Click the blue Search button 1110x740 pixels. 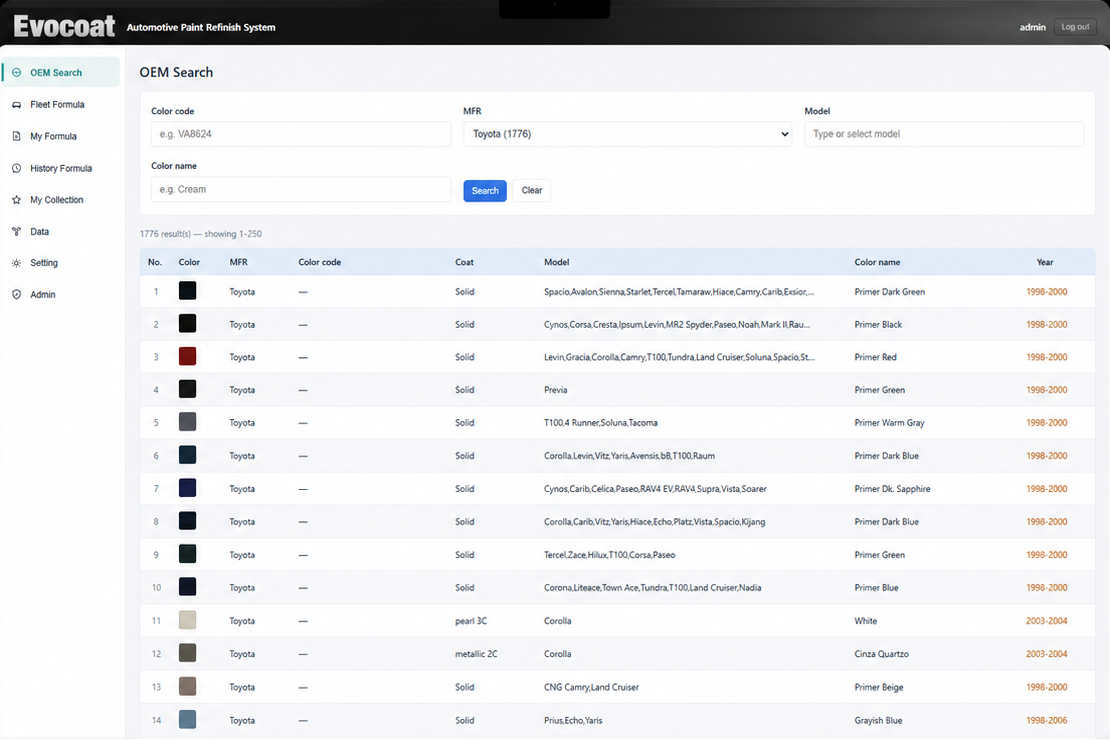coord(485,190)
